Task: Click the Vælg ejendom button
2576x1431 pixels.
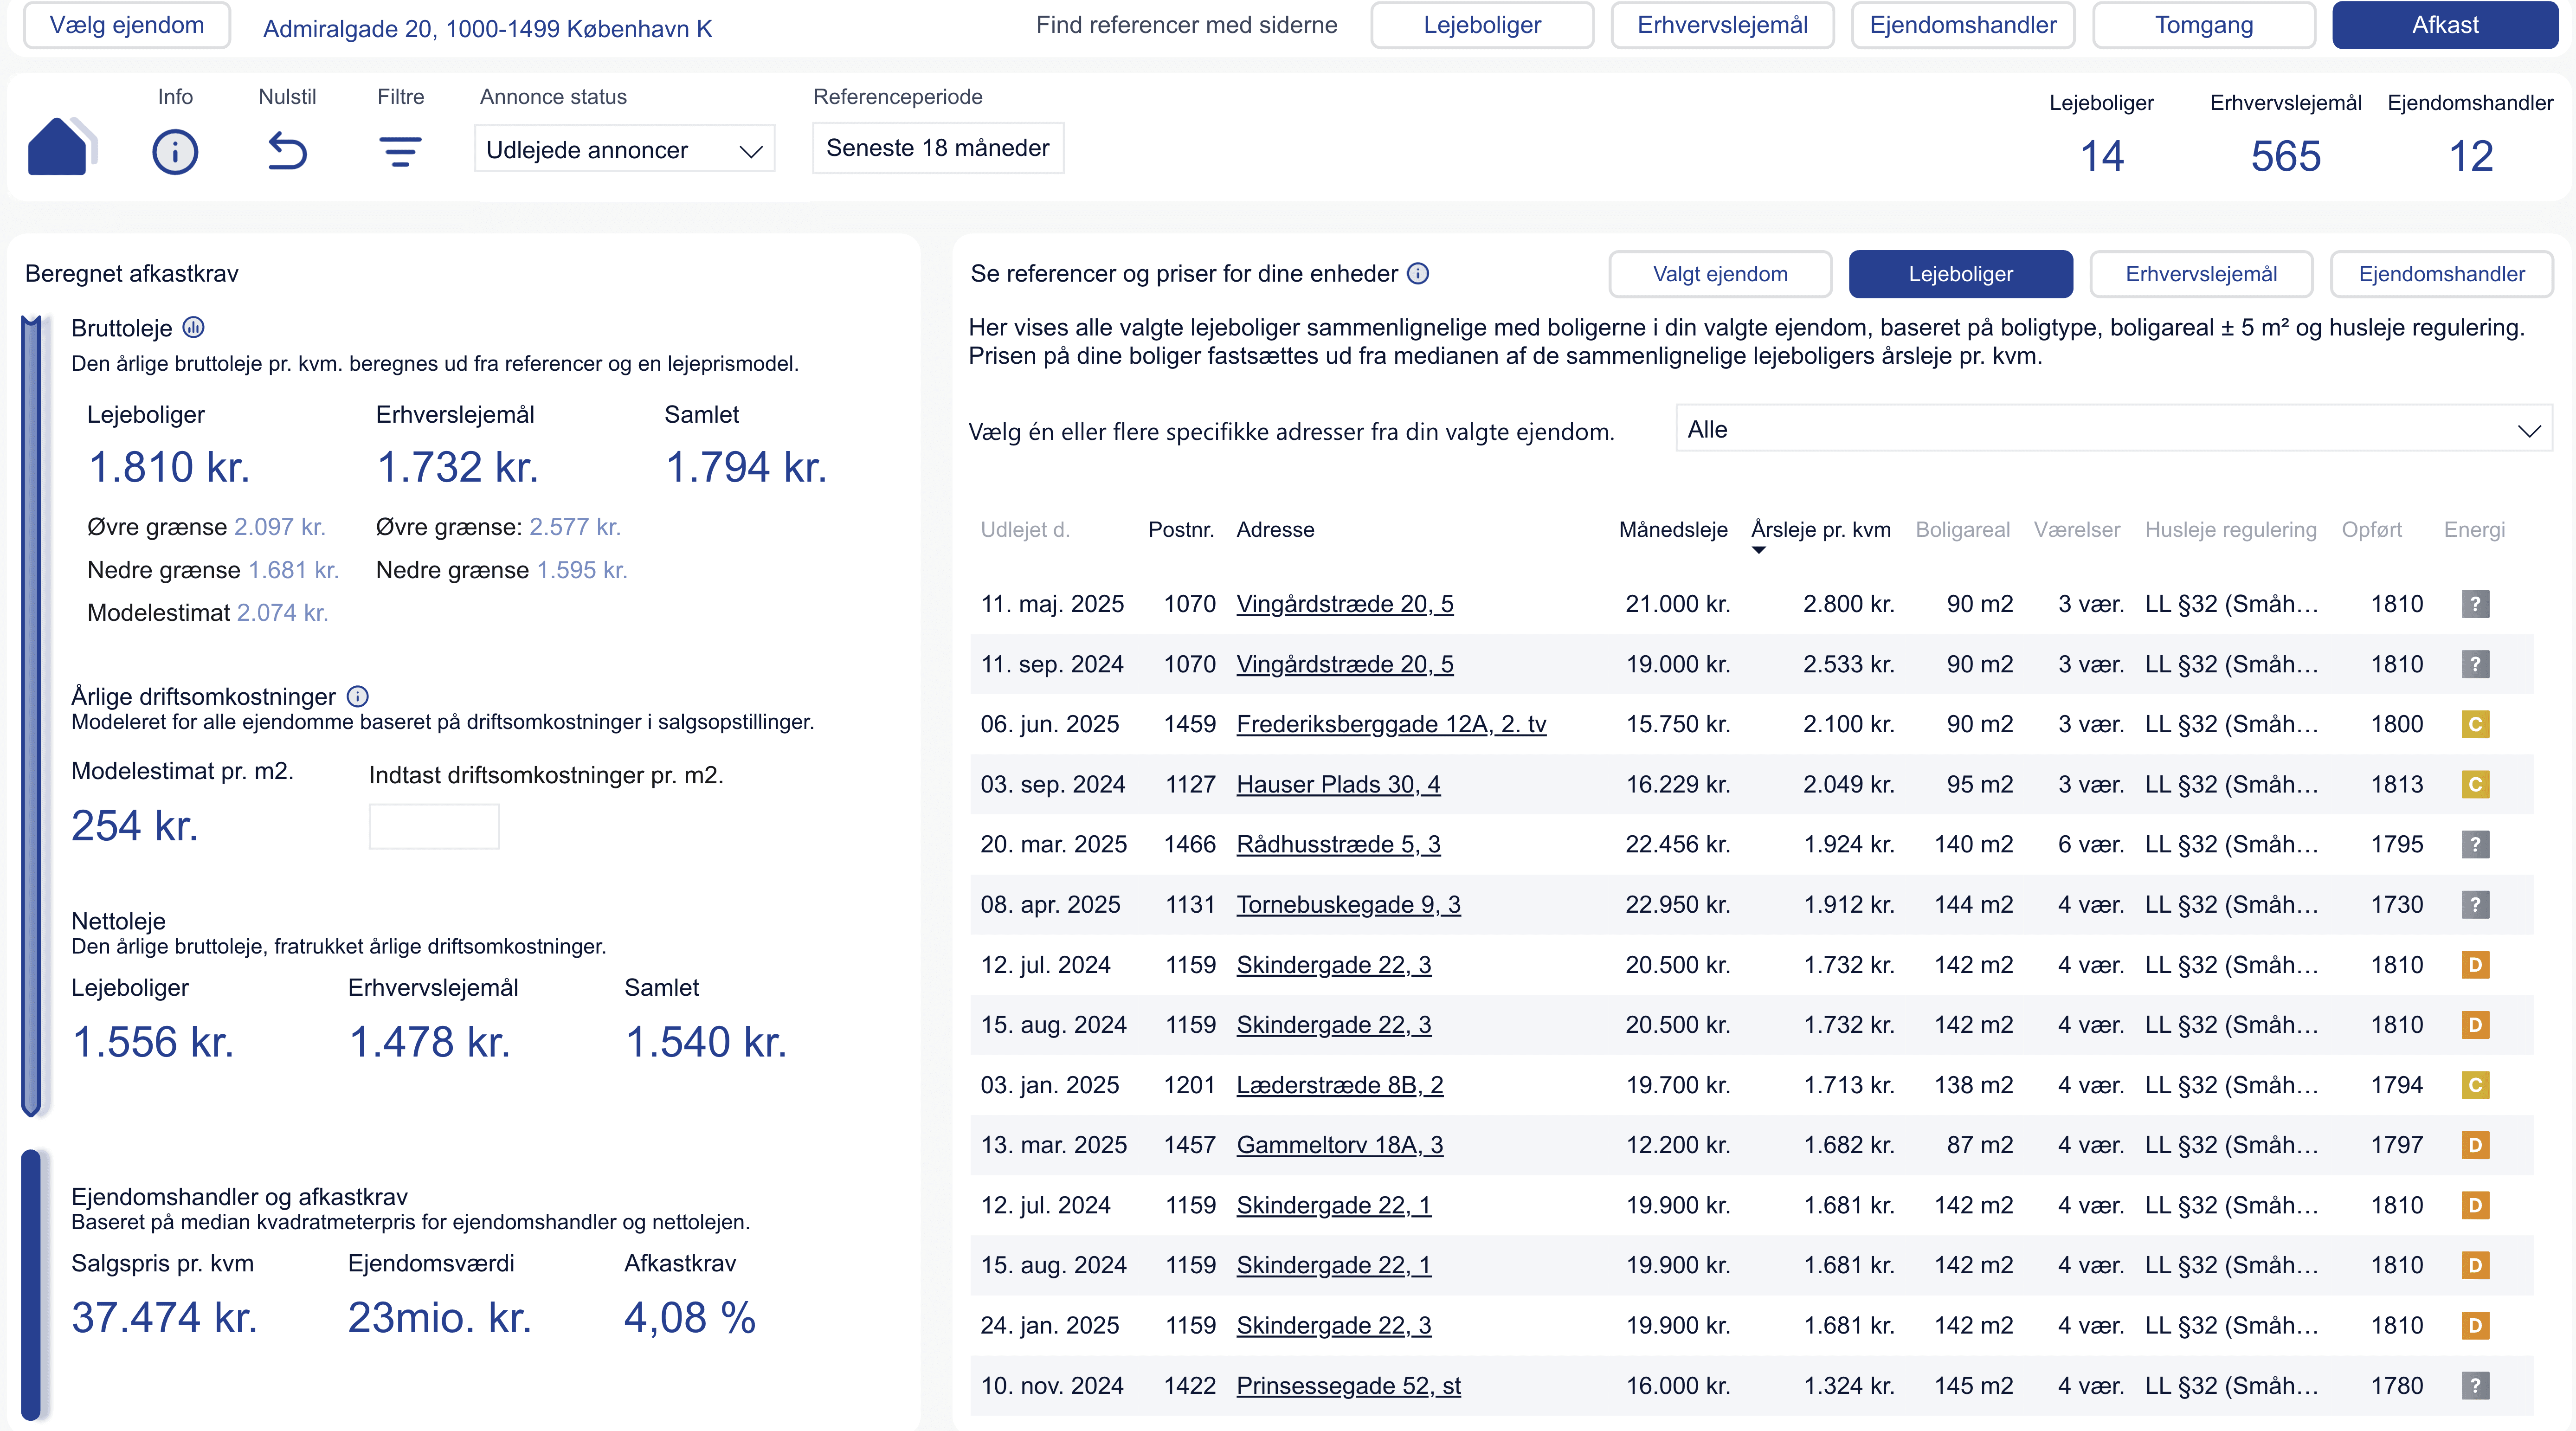Action: (x=126, y=25)
